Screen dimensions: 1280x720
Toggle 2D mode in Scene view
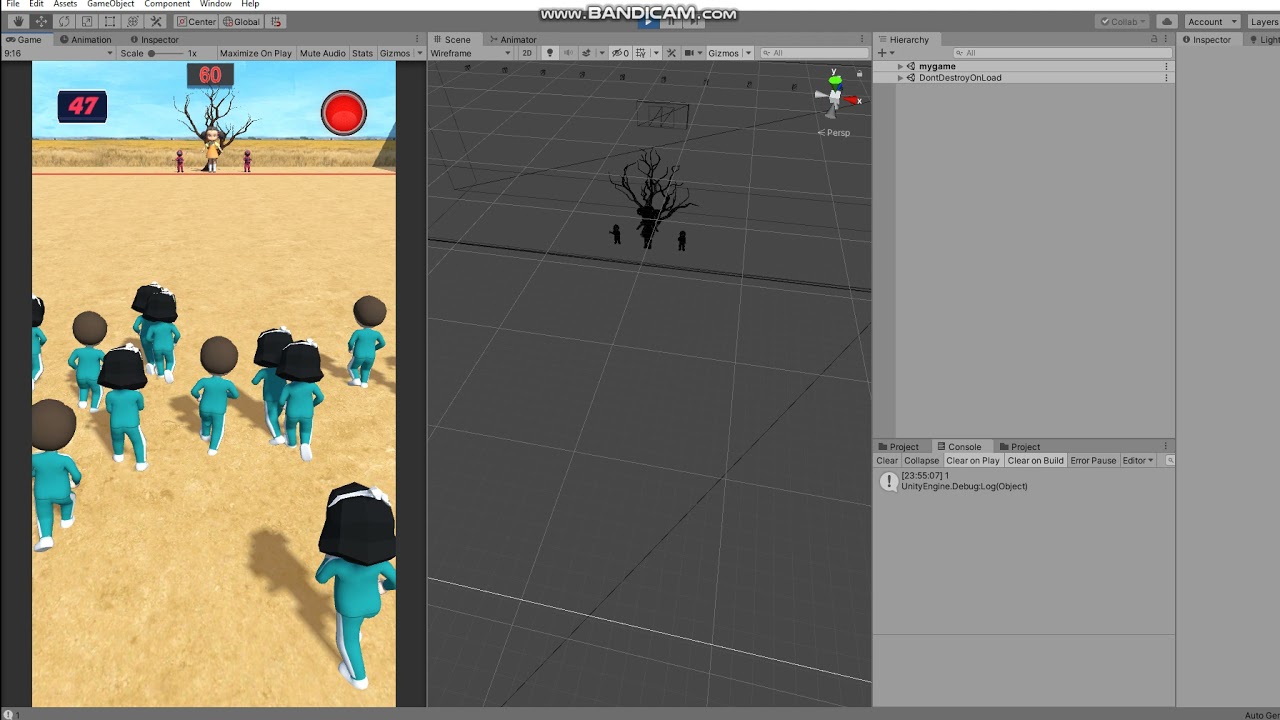tap(527, 53)
